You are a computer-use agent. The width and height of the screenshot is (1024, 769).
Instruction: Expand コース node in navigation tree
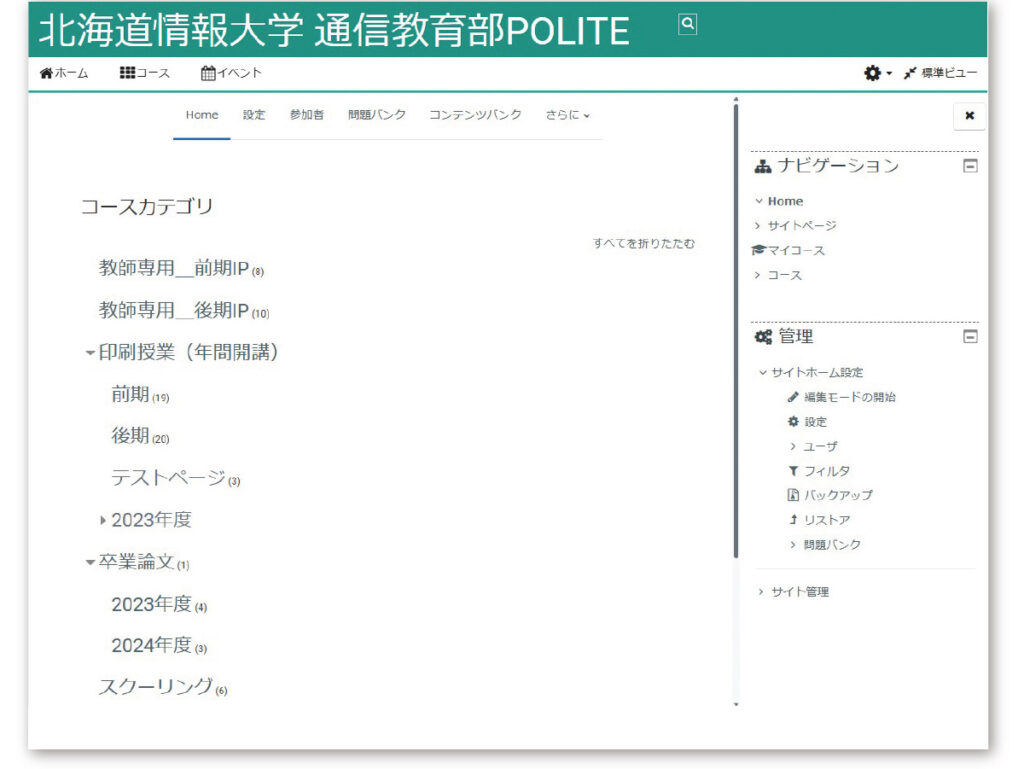click(758, 275)
